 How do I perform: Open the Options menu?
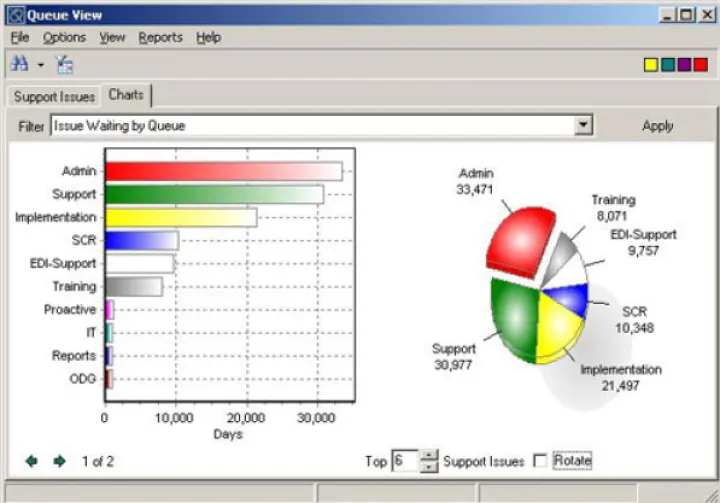pos(64,37)
